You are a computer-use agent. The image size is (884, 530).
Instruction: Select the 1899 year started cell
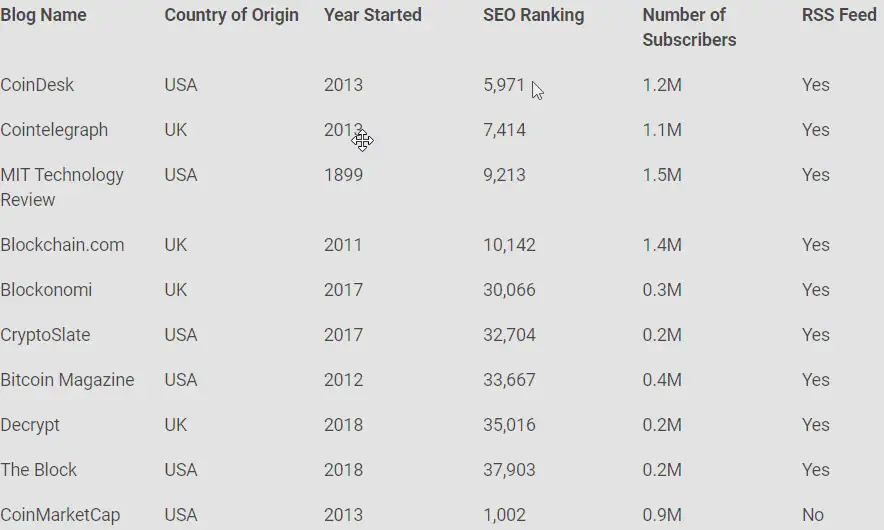pos(343,175)
